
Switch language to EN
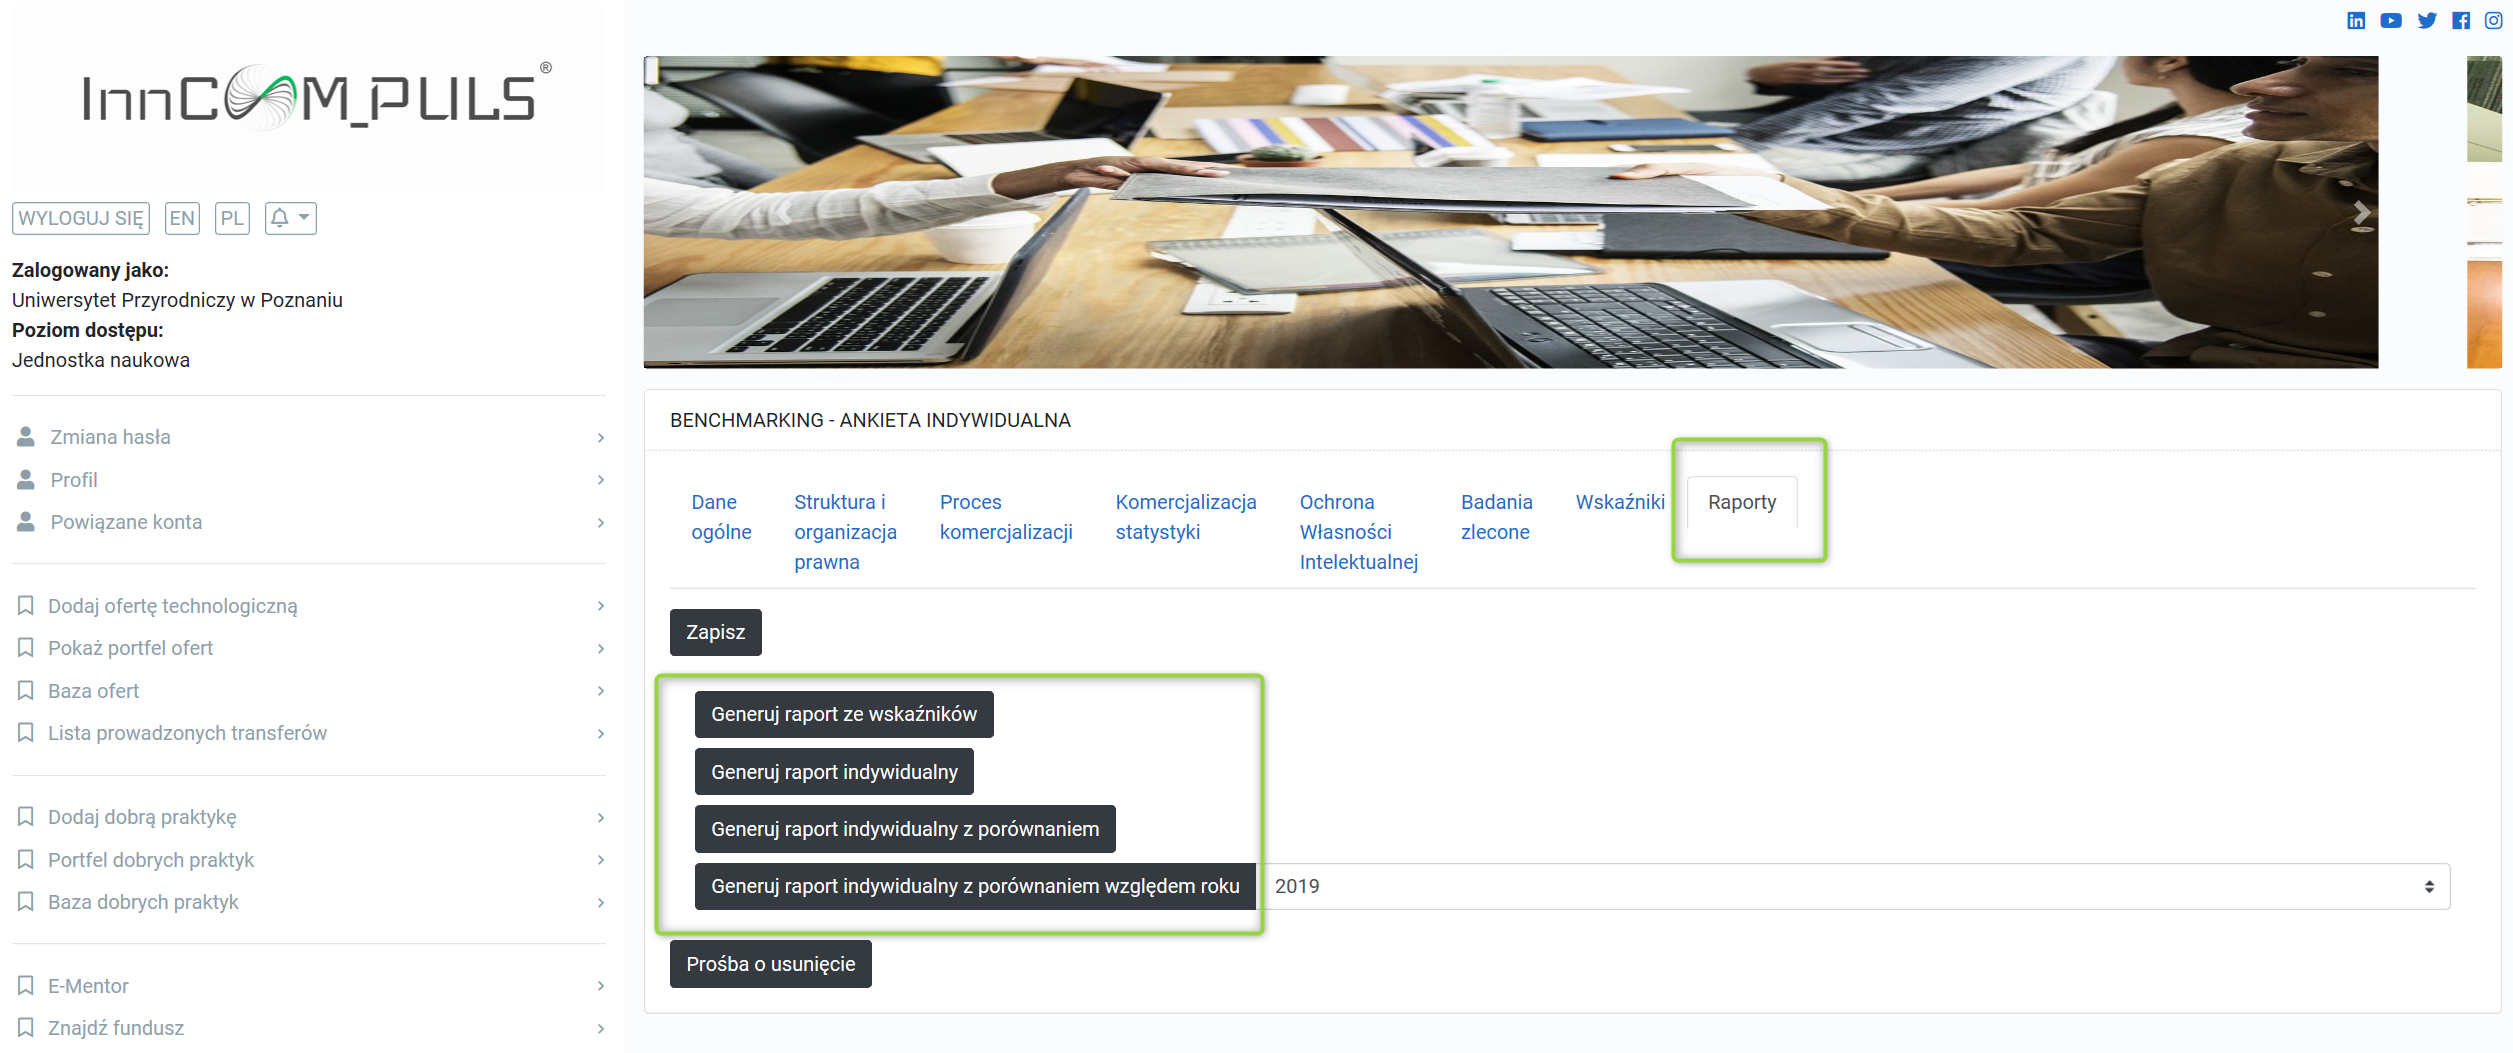182,218
